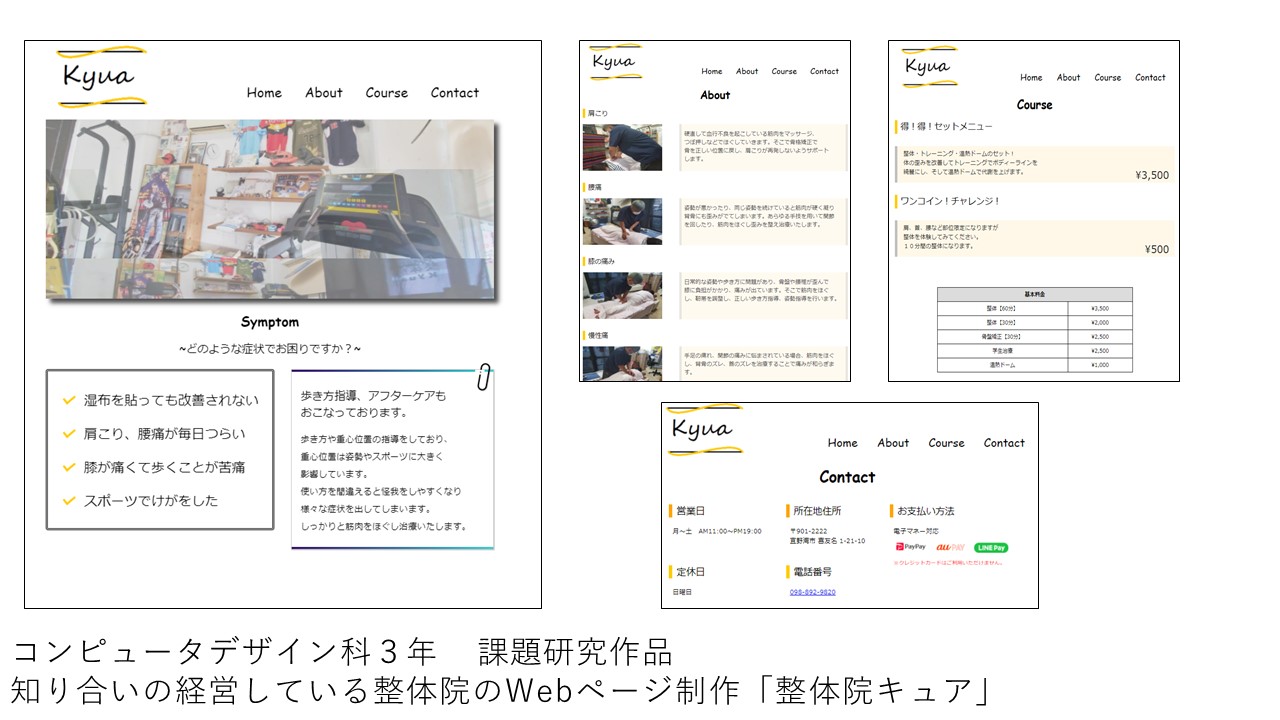The width and height of the screenshot is (1280, 720).
Task: Go to About from the Course page nav
Action: (x=1069, y=78)
